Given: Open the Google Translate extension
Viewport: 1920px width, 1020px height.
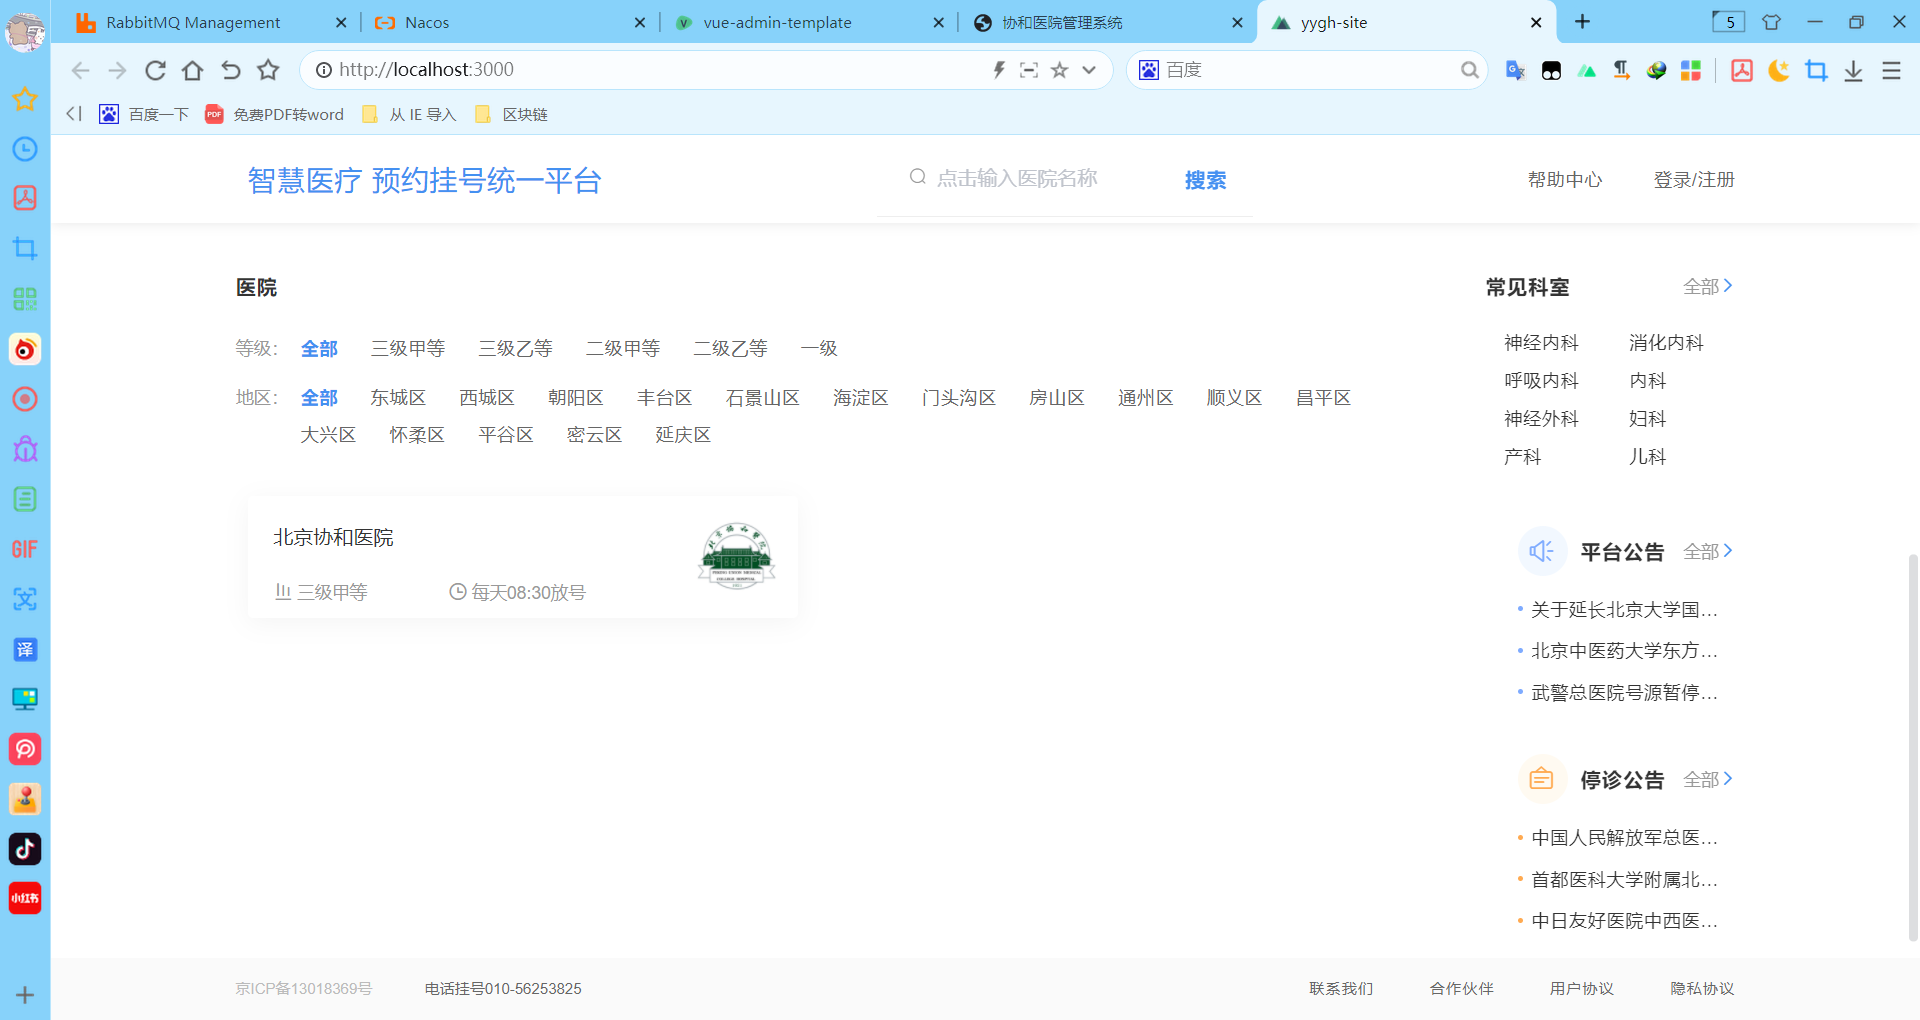Looking at the screenshot, I should (x=1514, y=70).
